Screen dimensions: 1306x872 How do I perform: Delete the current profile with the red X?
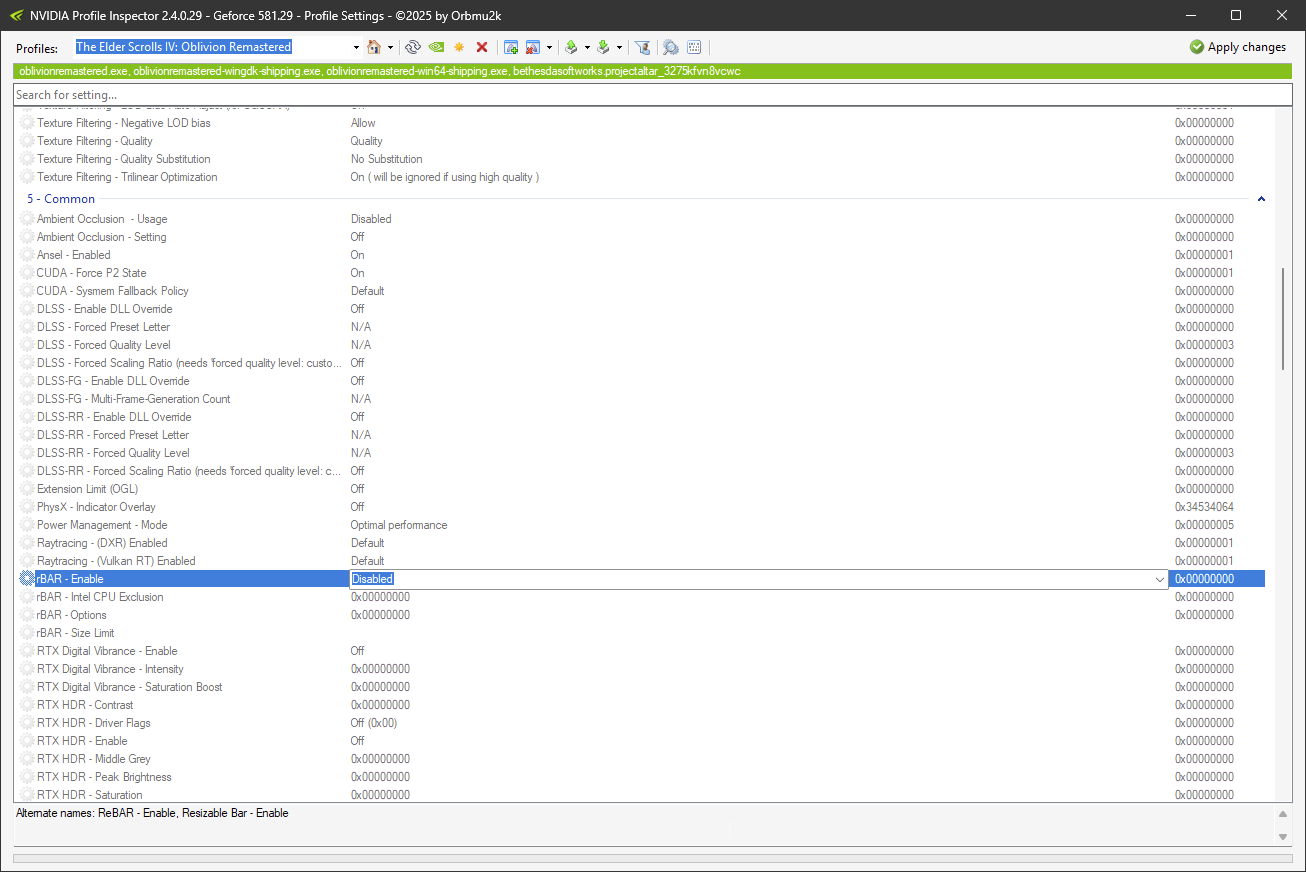point(482,47)
